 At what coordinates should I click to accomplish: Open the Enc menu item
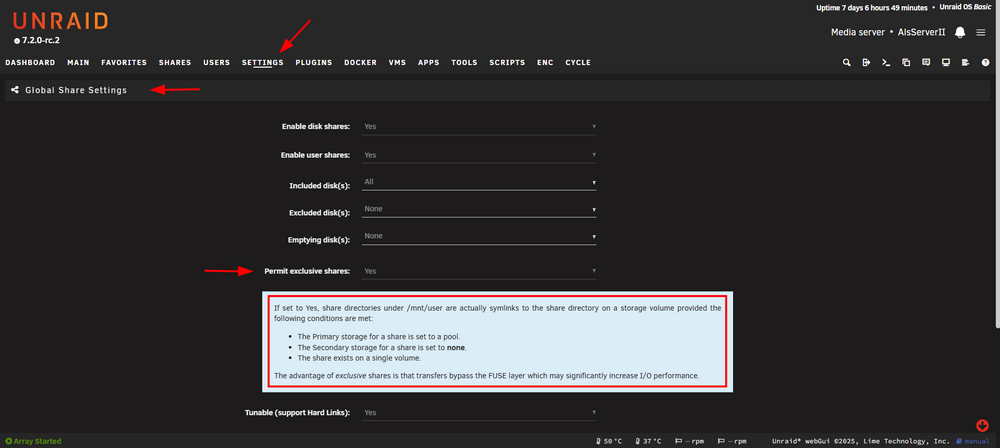pyautogui.click(x=545, y=63)
